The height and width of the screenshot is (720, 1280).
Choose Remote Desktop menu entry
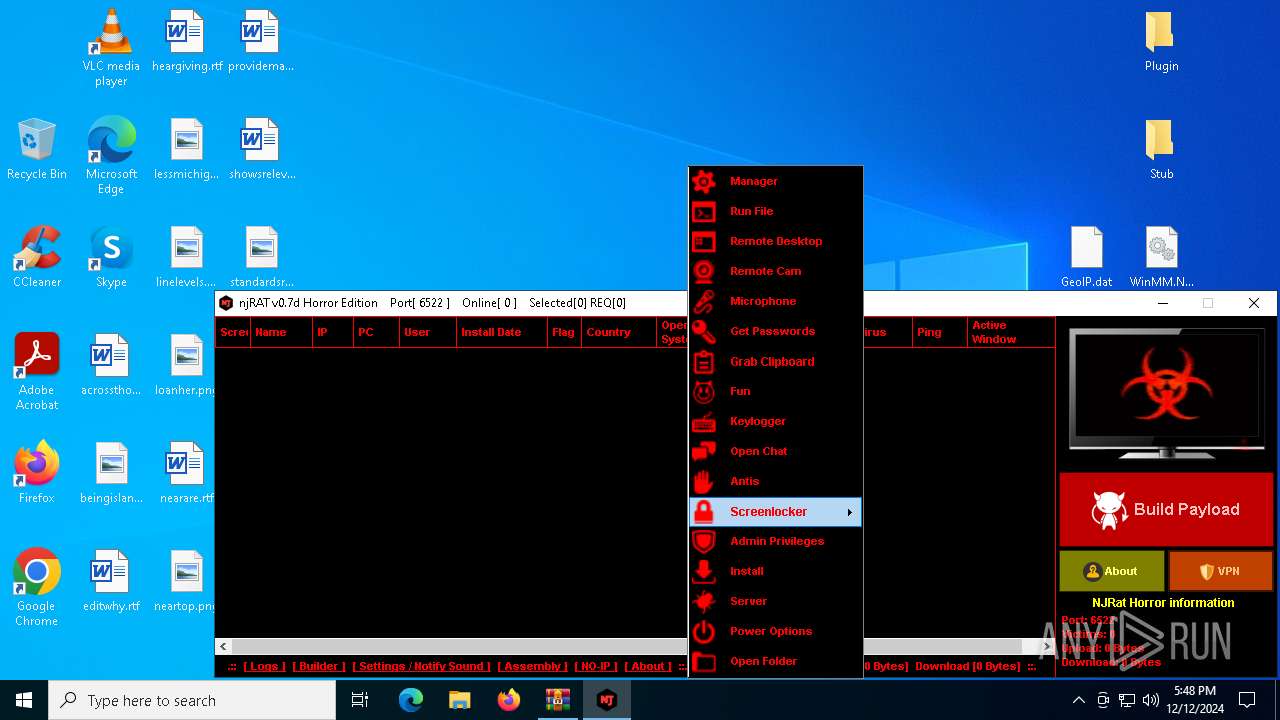coord(775,241)
